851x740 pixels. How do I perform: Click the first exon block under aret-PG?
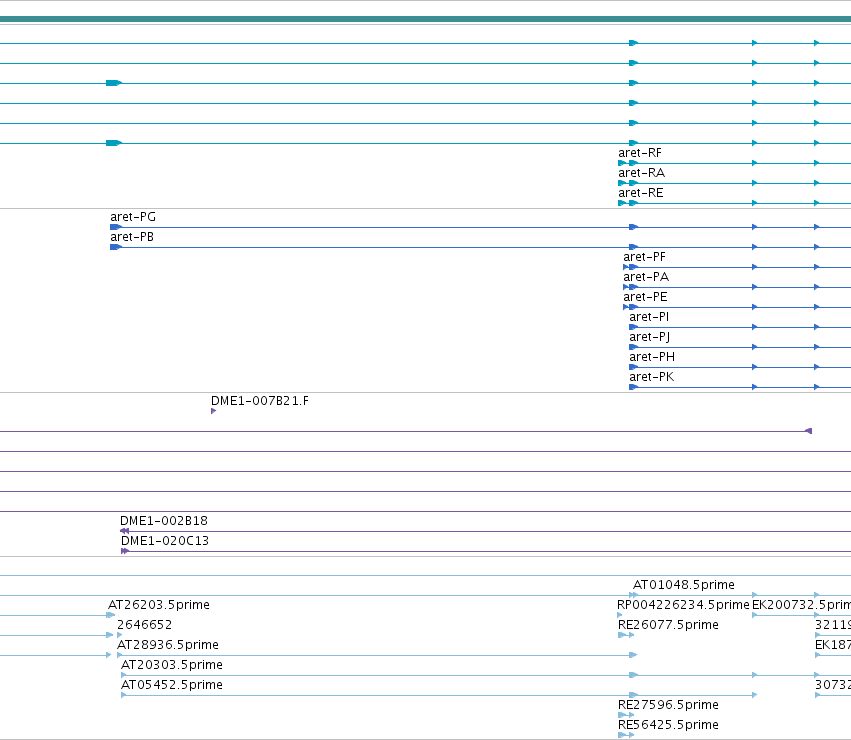click(x=116, y=227)
